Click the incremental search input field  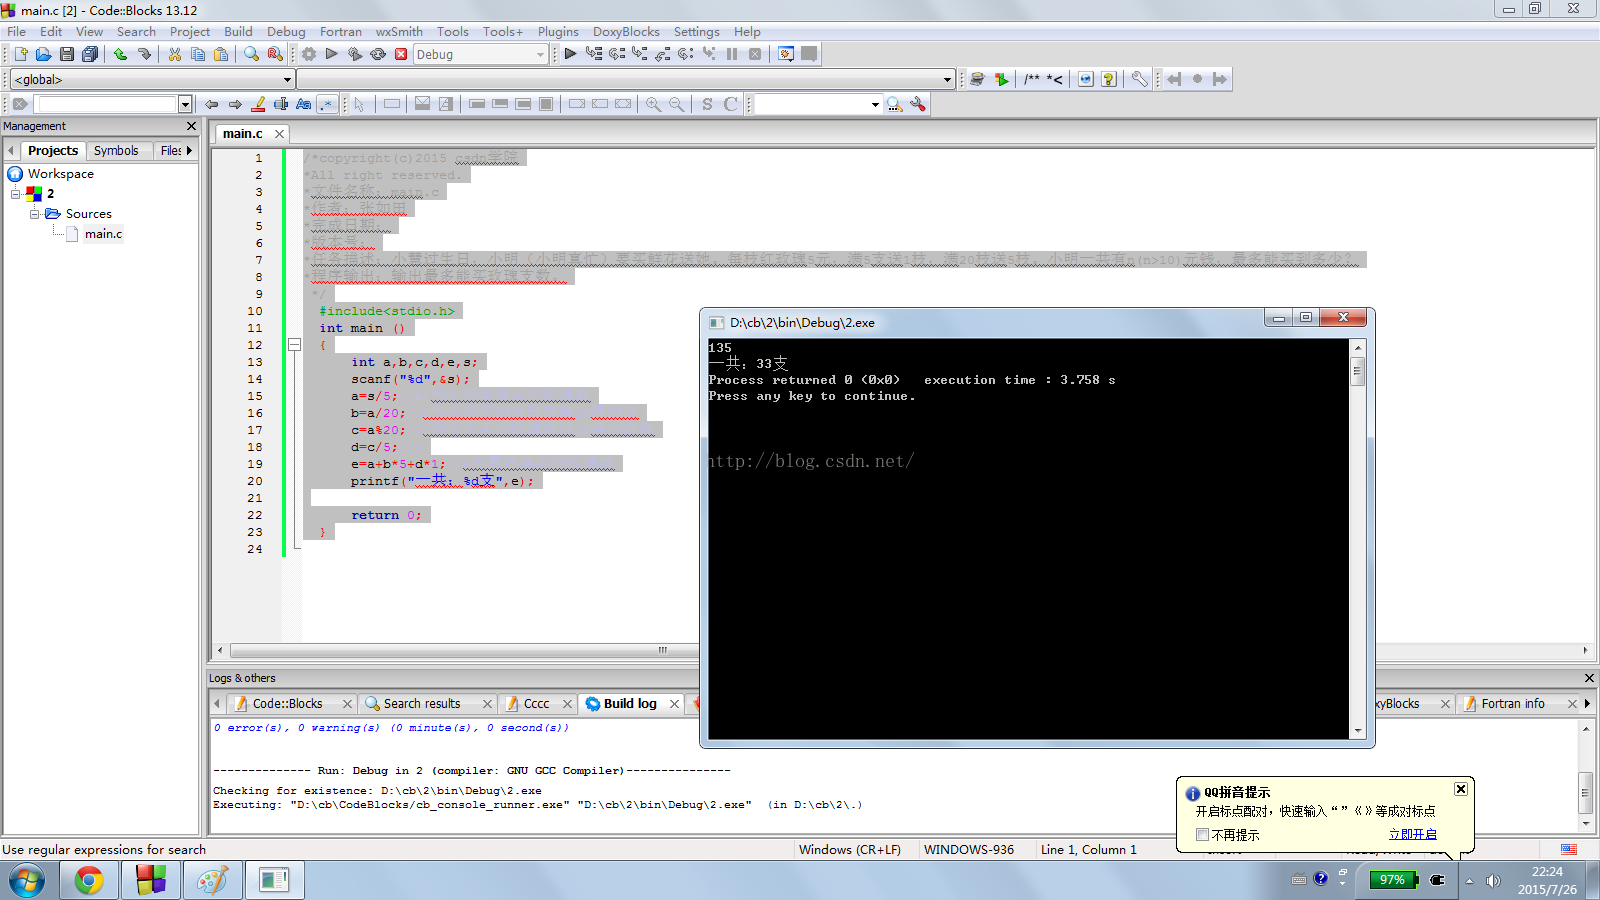pyautogui.click(x=105, y=104)
